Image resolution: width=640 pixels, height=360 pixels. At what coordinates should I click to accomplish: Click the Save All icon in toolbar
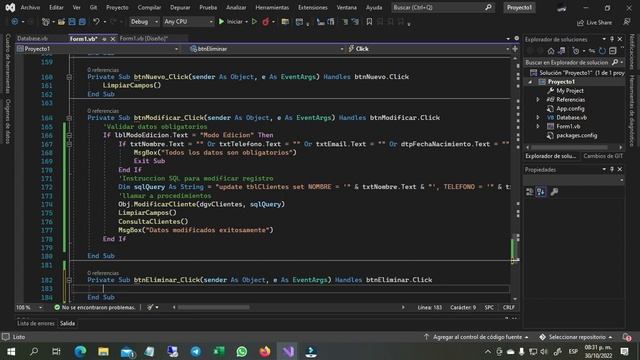[82, 22]
